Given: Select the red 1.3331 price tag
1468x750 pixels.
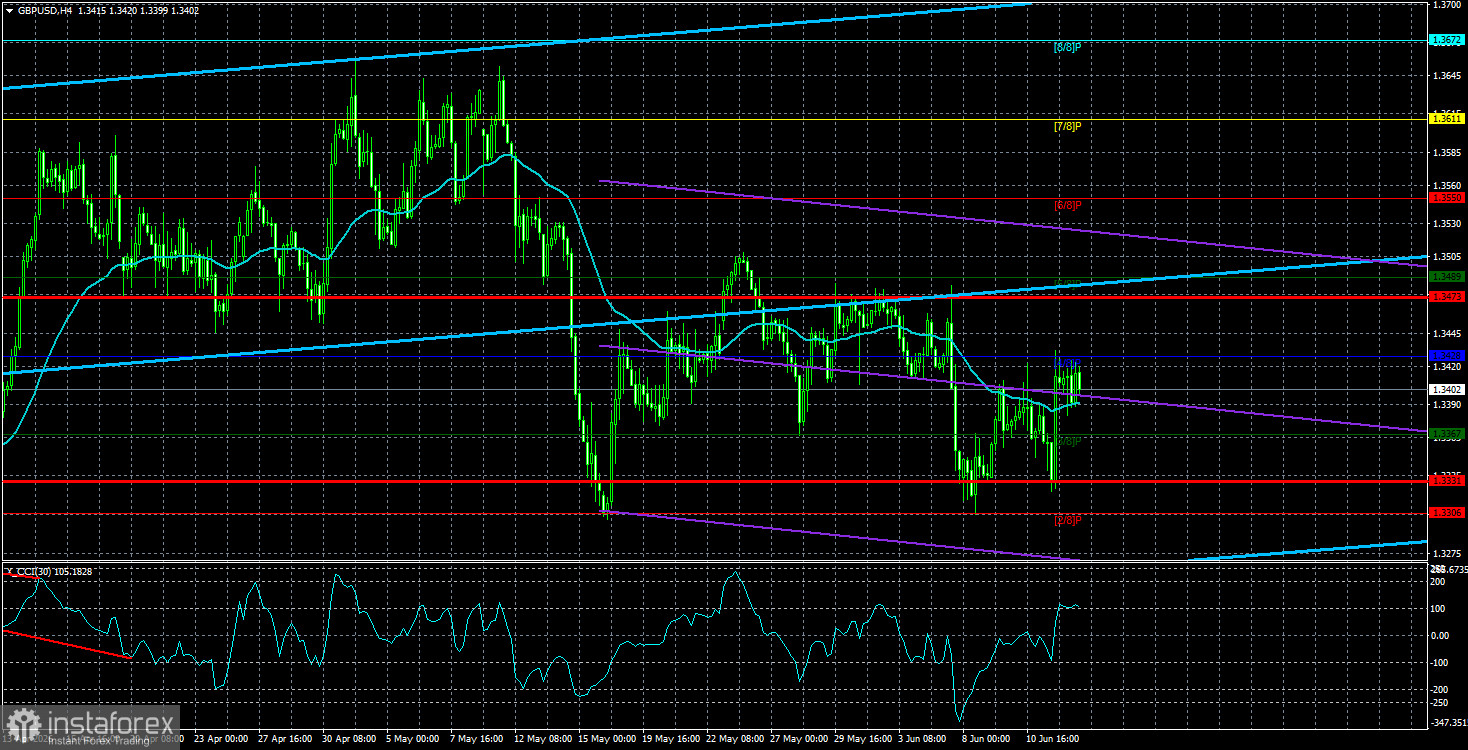Looking at the screenshot, I should point(1447,481).
